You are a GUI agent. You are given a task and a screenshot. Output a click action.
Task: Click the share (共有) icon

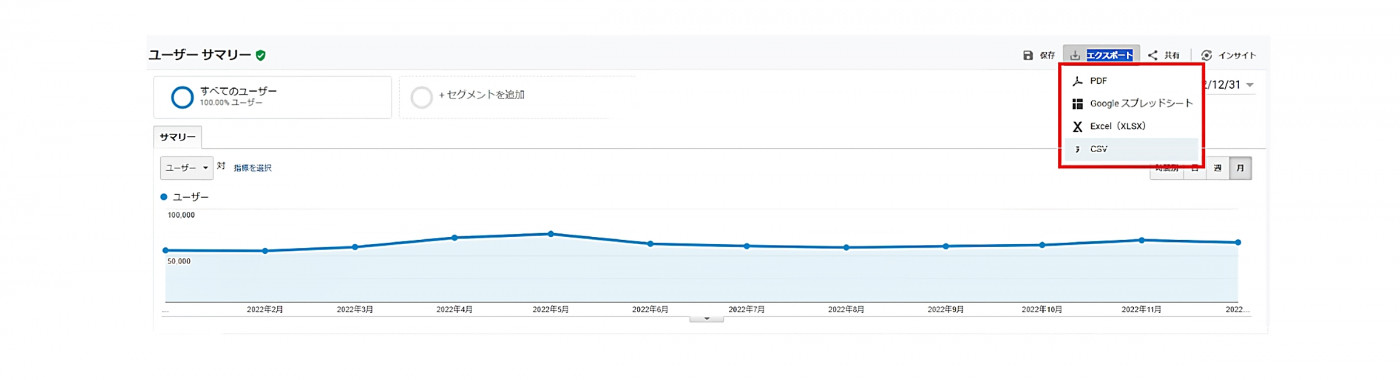[1153, 55]
